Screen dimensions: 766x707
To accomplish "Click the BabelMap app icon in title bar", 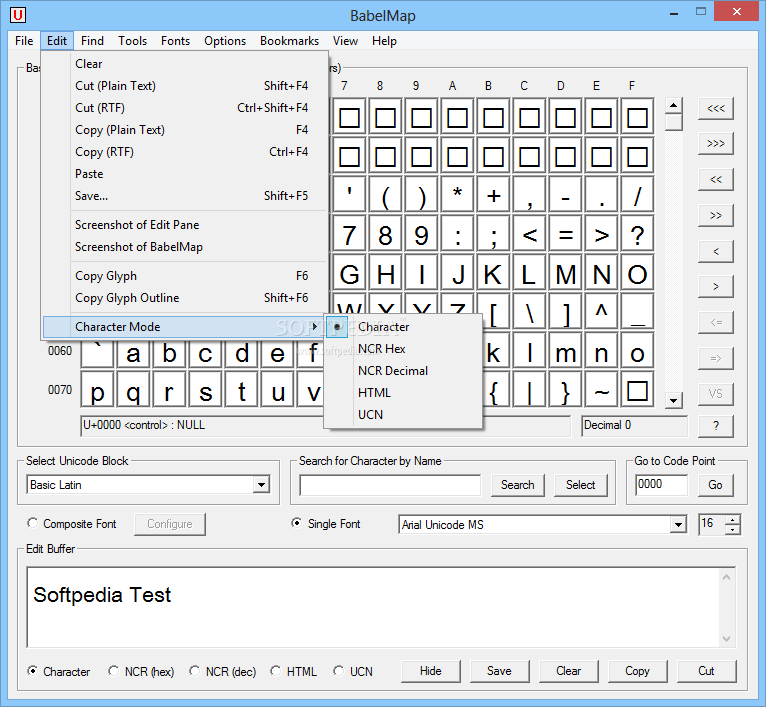I will pos(18,15).
